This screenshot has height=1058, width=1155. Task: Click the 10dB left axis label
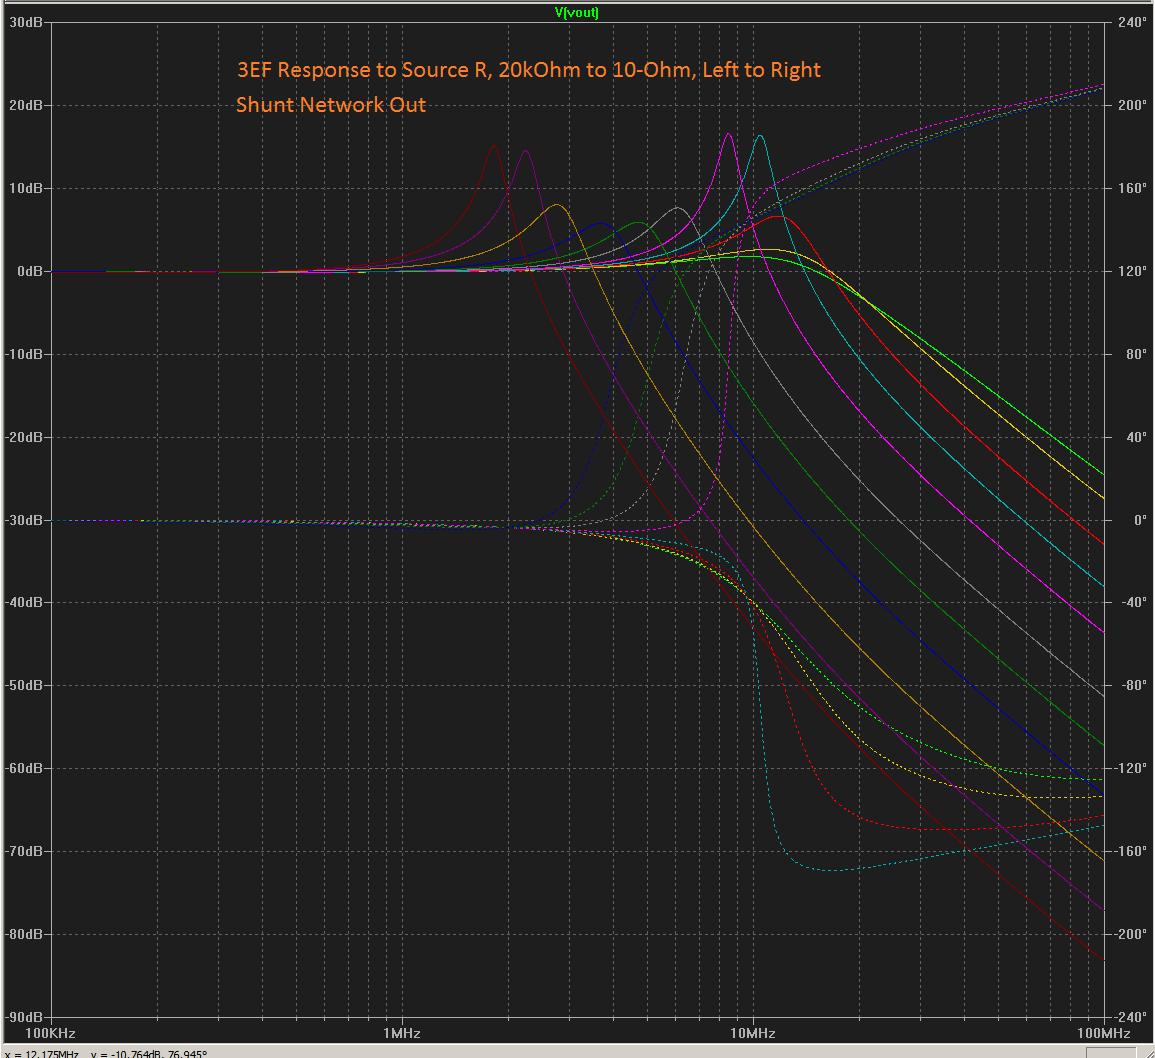pyautogui.click(x=26, y=189)
